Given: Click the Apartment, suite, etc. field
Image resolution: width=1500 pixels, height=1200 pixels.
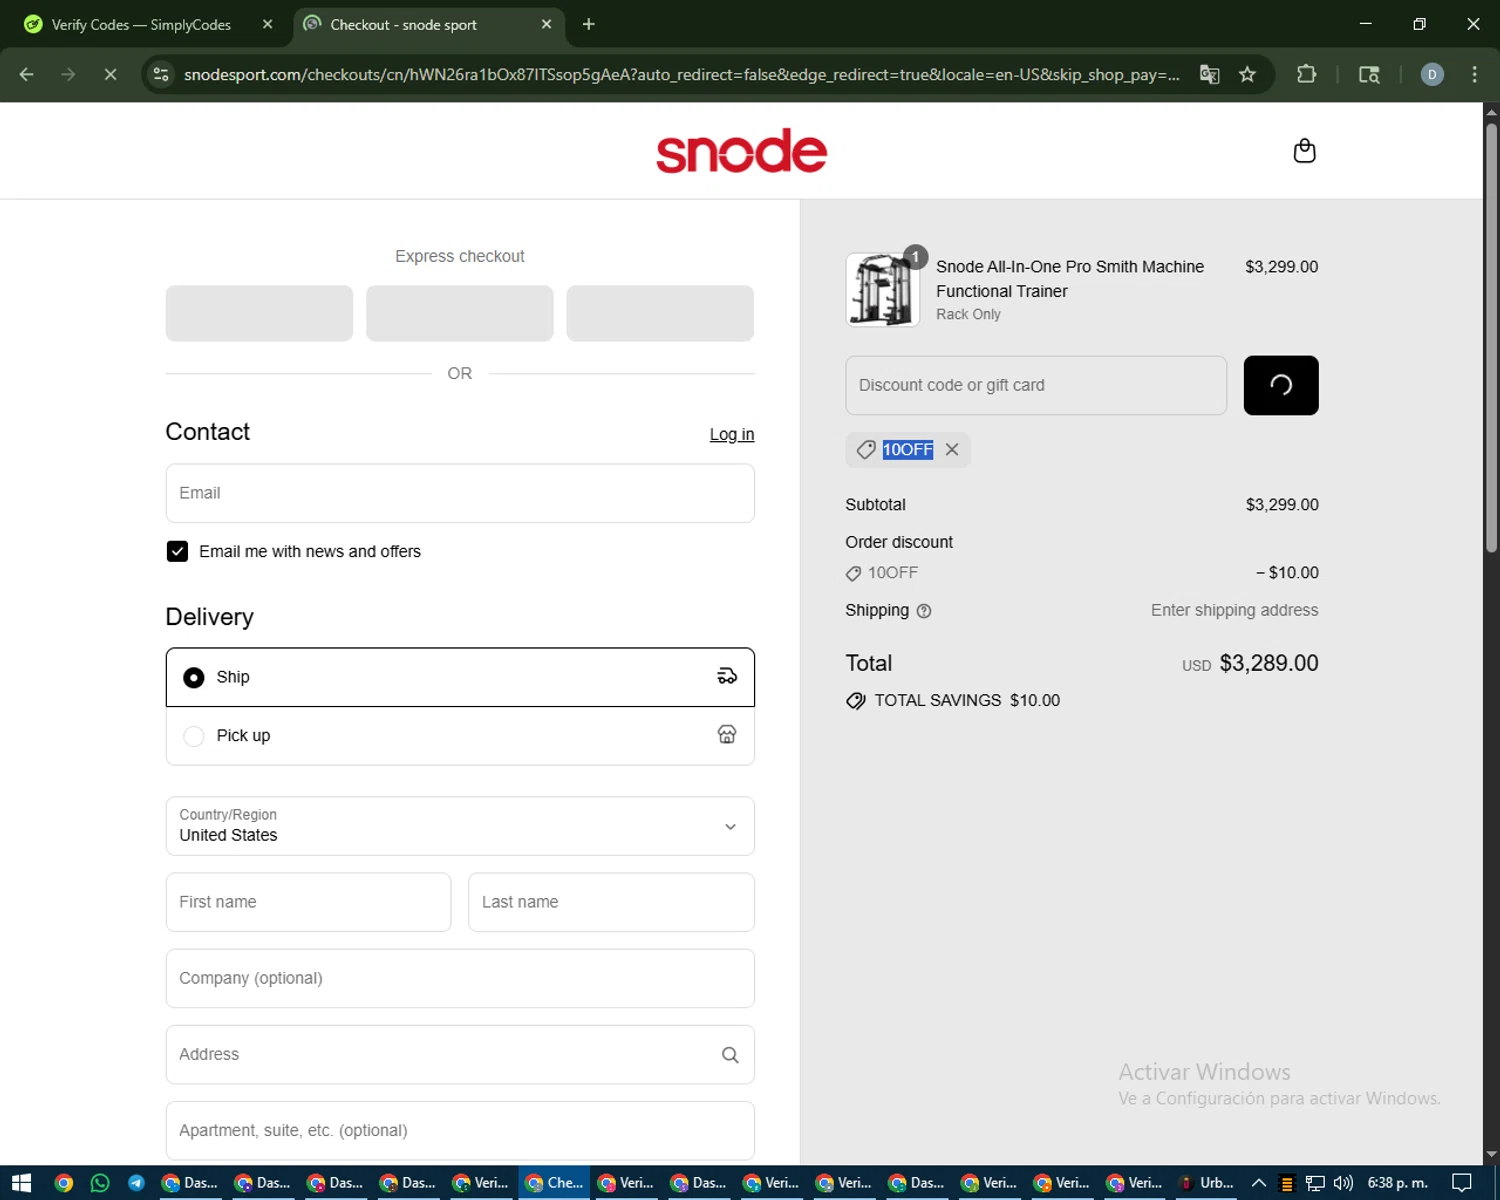Looking at the screenshot, I should tap(460, 1131).
